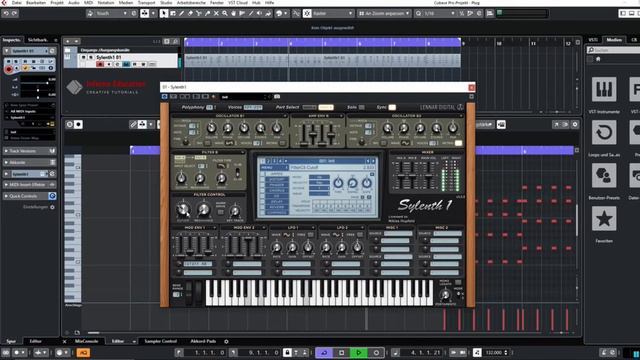Click the gear icon next to Akkord-Pads

click(x=226, y=342)
